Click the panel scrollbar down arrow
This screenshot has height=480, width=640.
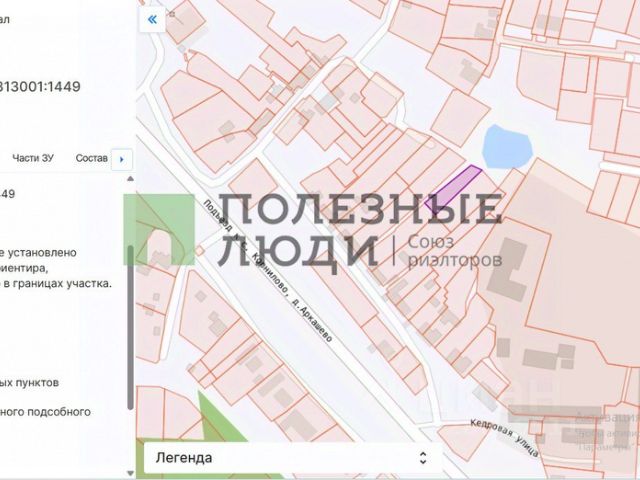coord(130,473)
